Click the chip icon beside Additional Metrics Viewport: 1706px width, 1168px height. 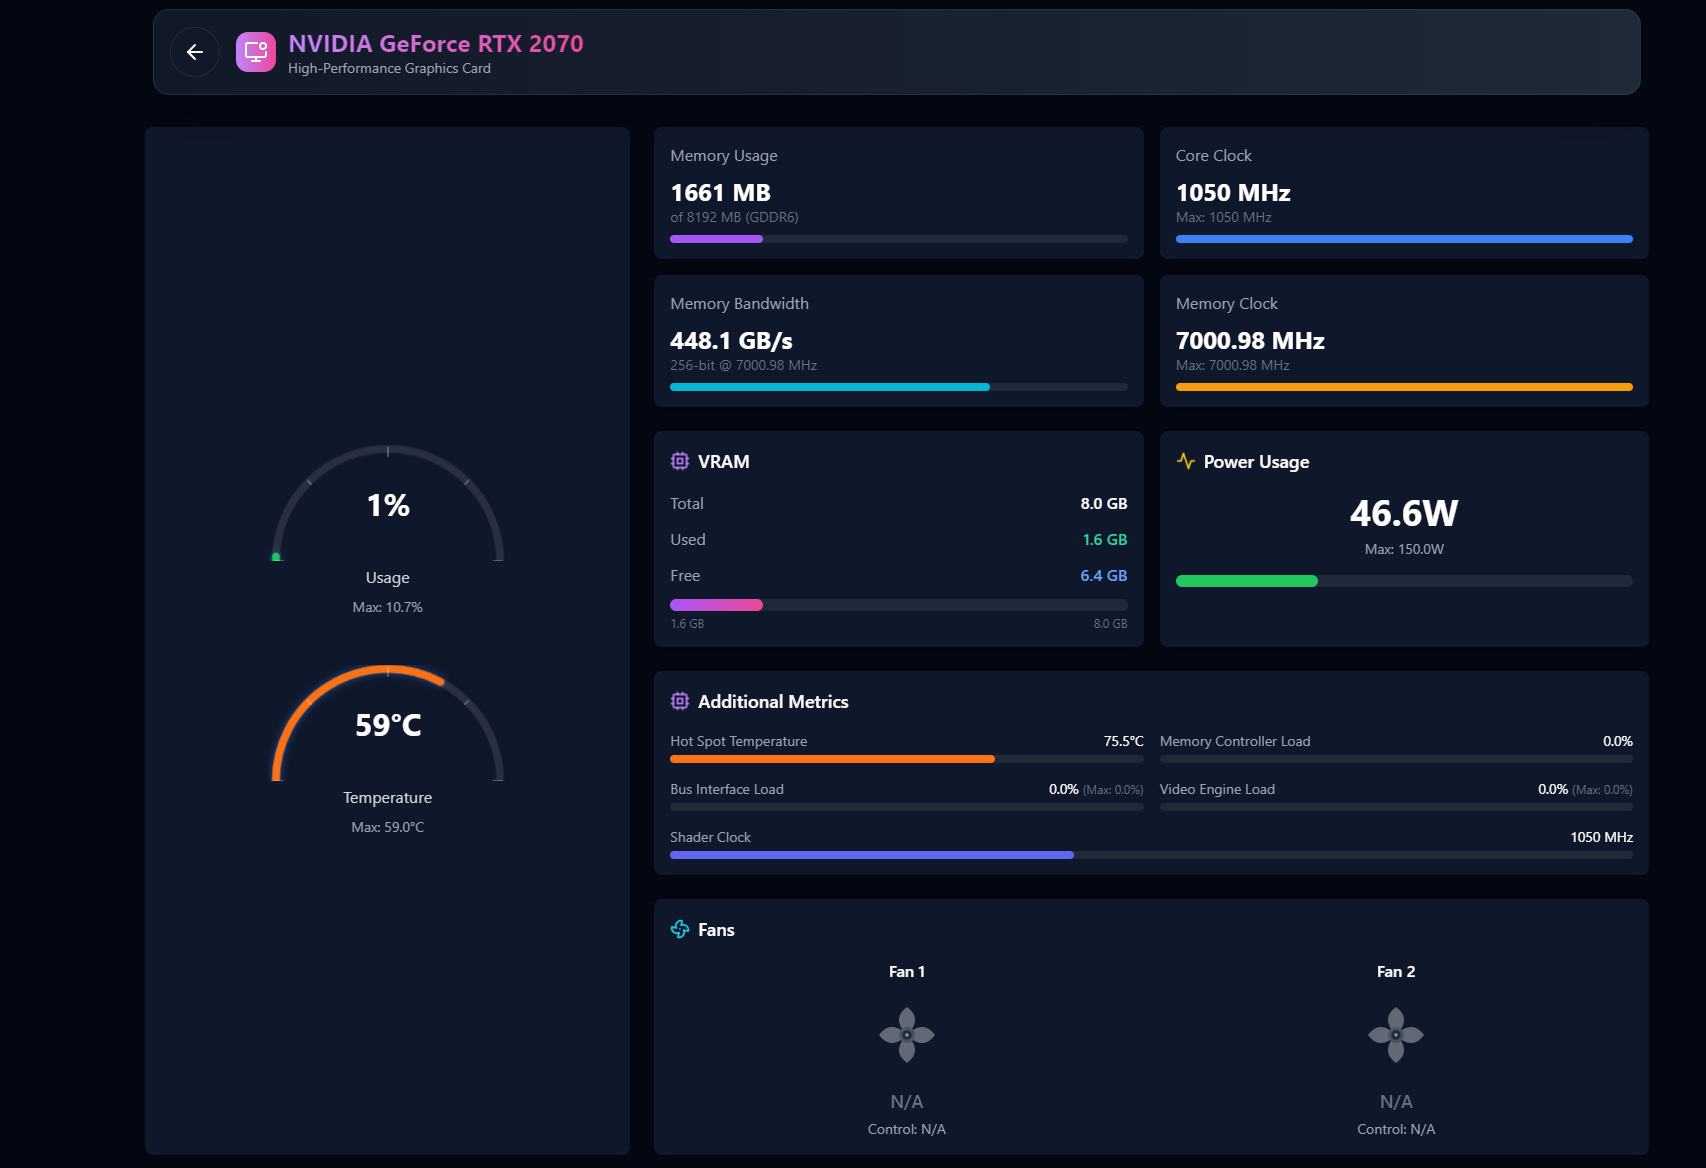[x=680, y=701]
